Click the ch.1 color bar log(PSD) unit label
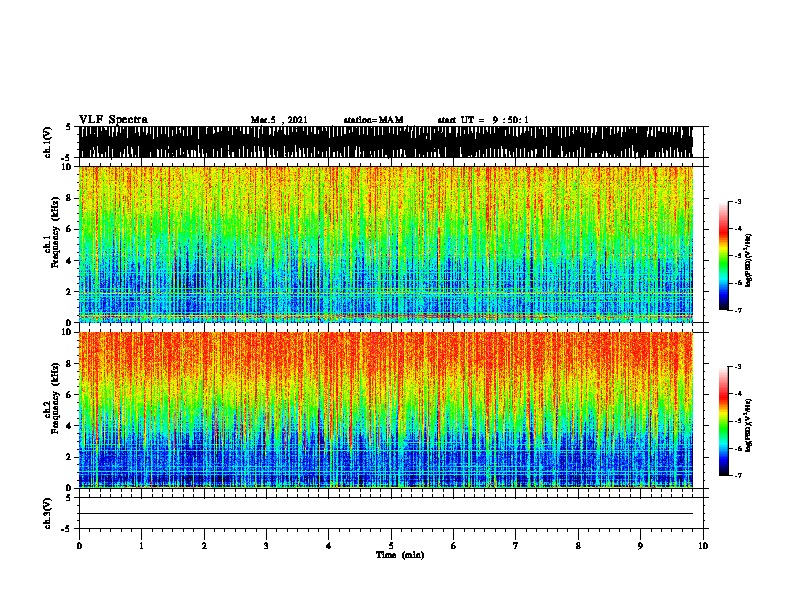 (749, 260)
